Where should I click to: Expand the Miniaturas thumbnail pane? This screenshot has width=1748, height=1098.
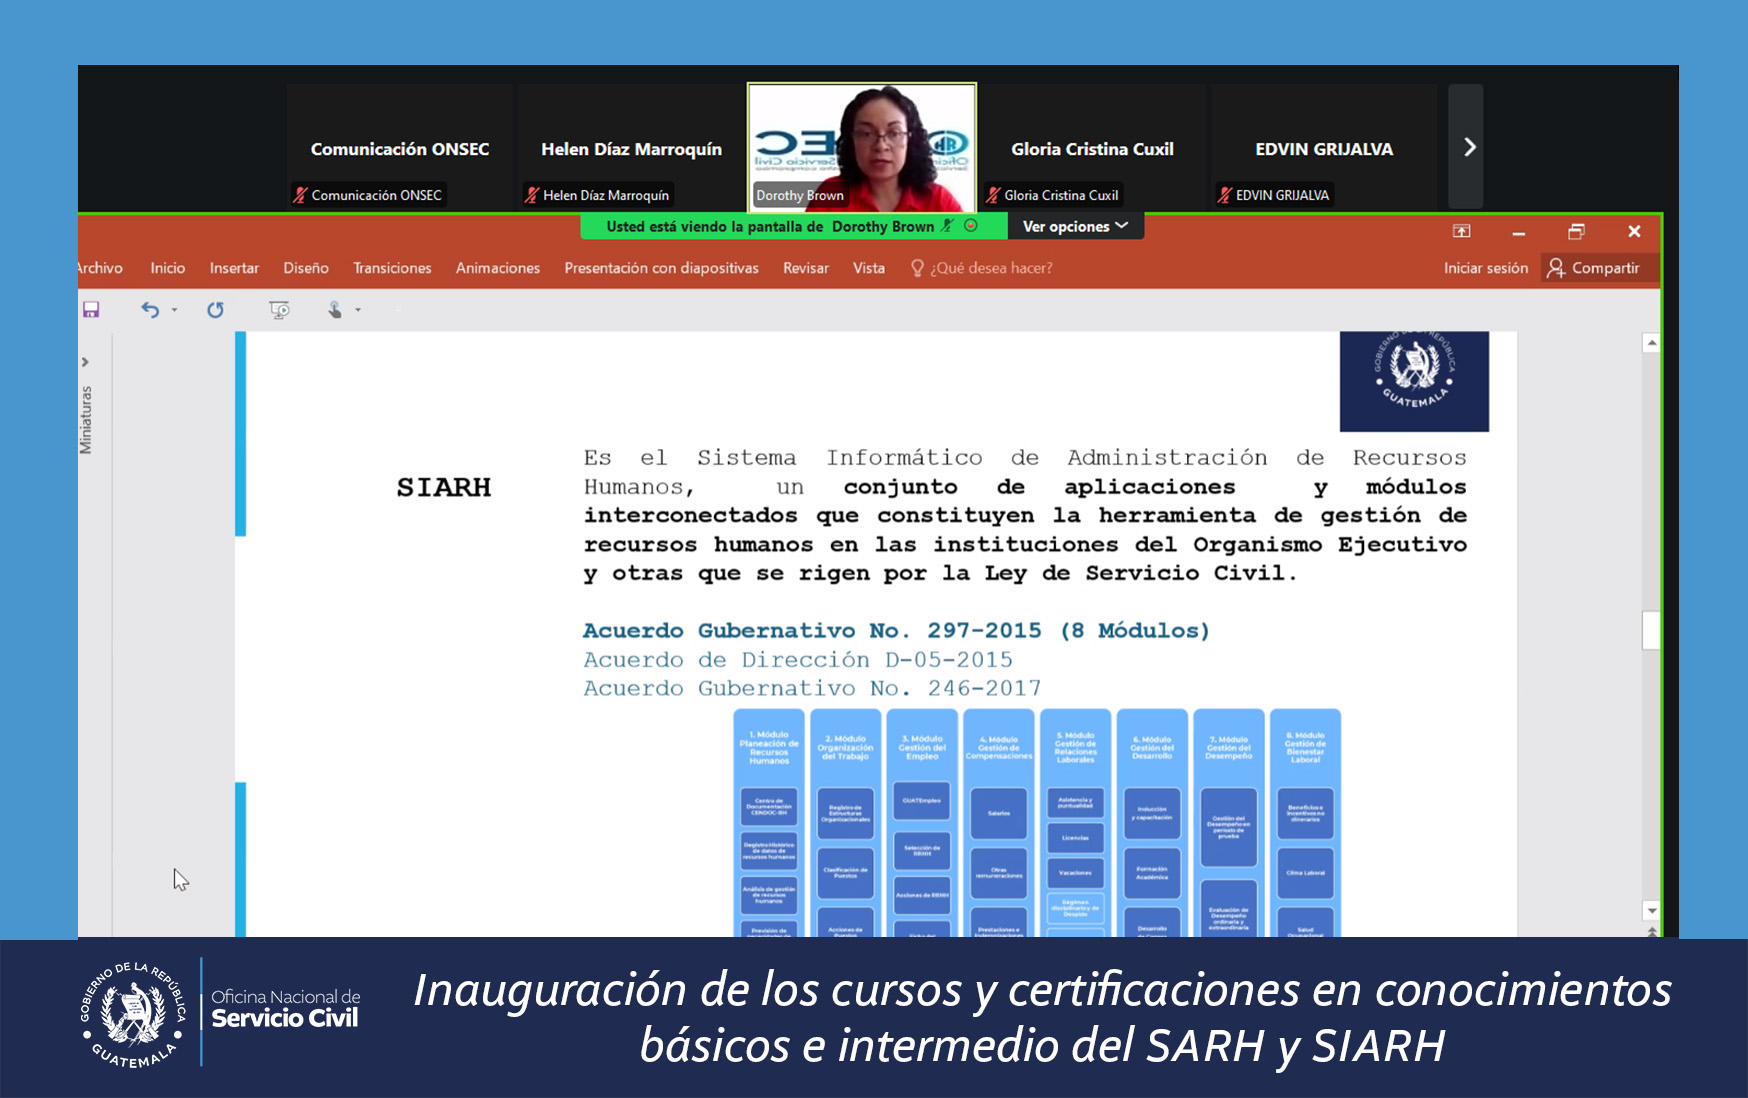point(85,362)
